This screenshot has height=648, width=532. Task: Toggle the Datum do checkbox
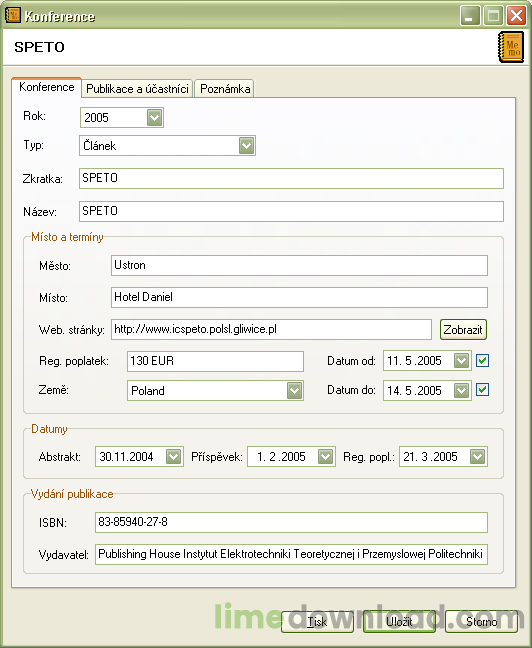pyautogui.click(x=482, y=390)
